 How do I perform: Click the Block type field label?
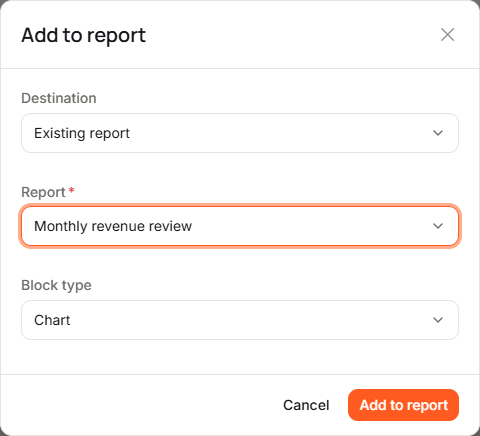pos(56,285)
